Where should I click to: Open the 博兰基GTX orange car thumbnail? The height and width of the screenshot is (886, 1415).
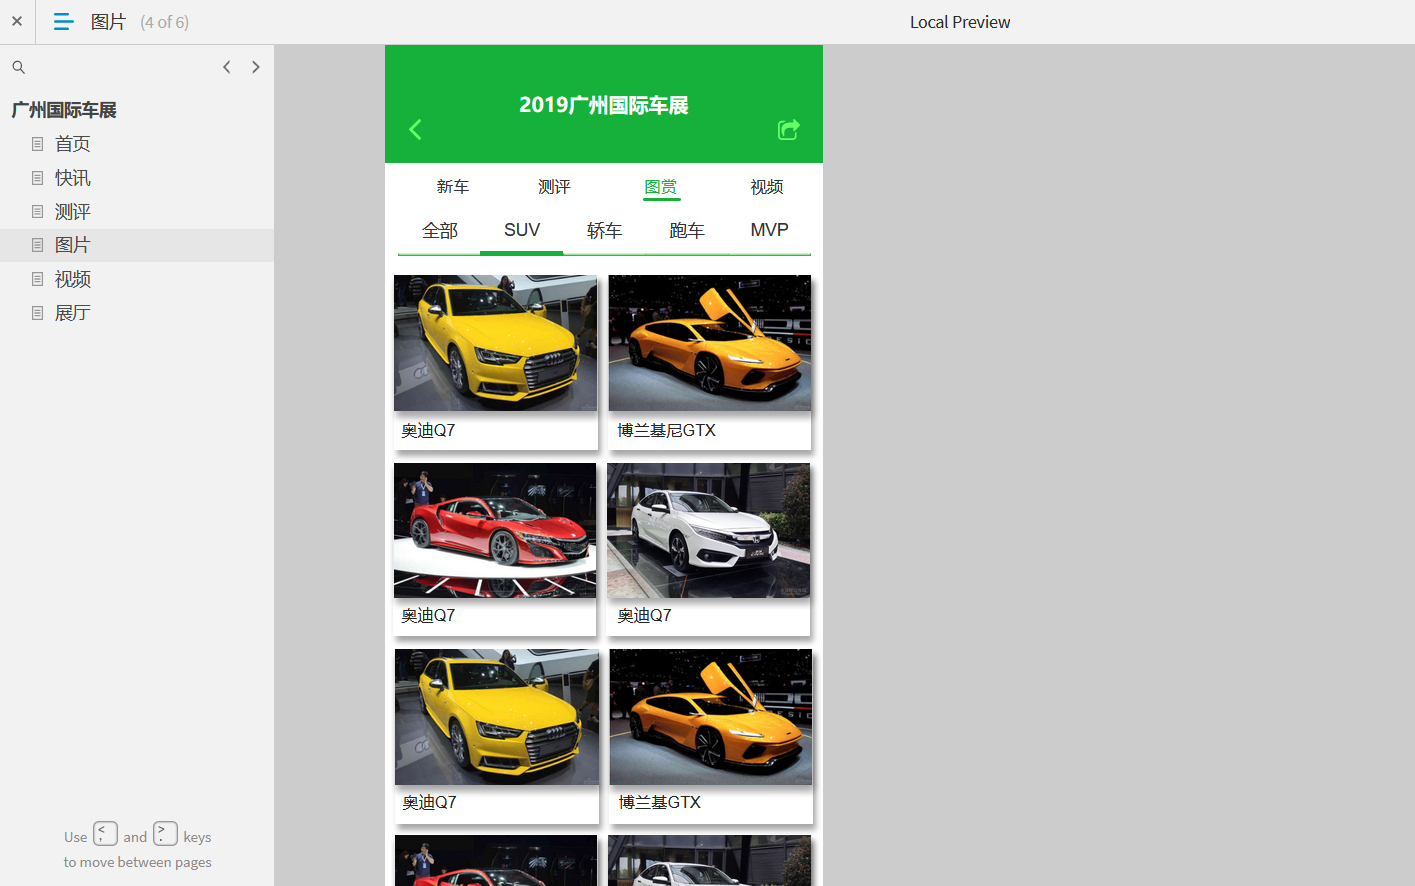[x=711, y=717]
